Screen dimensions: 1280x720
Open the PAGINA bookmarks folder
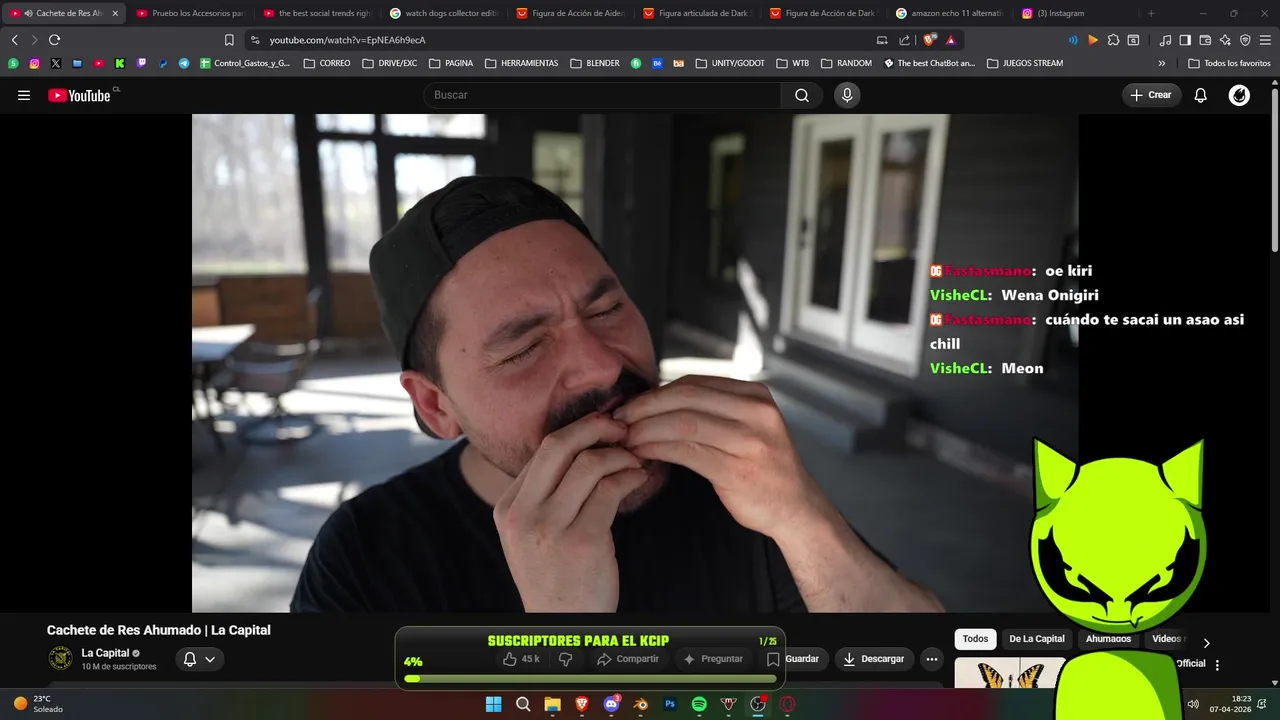(x=451, y=63)
